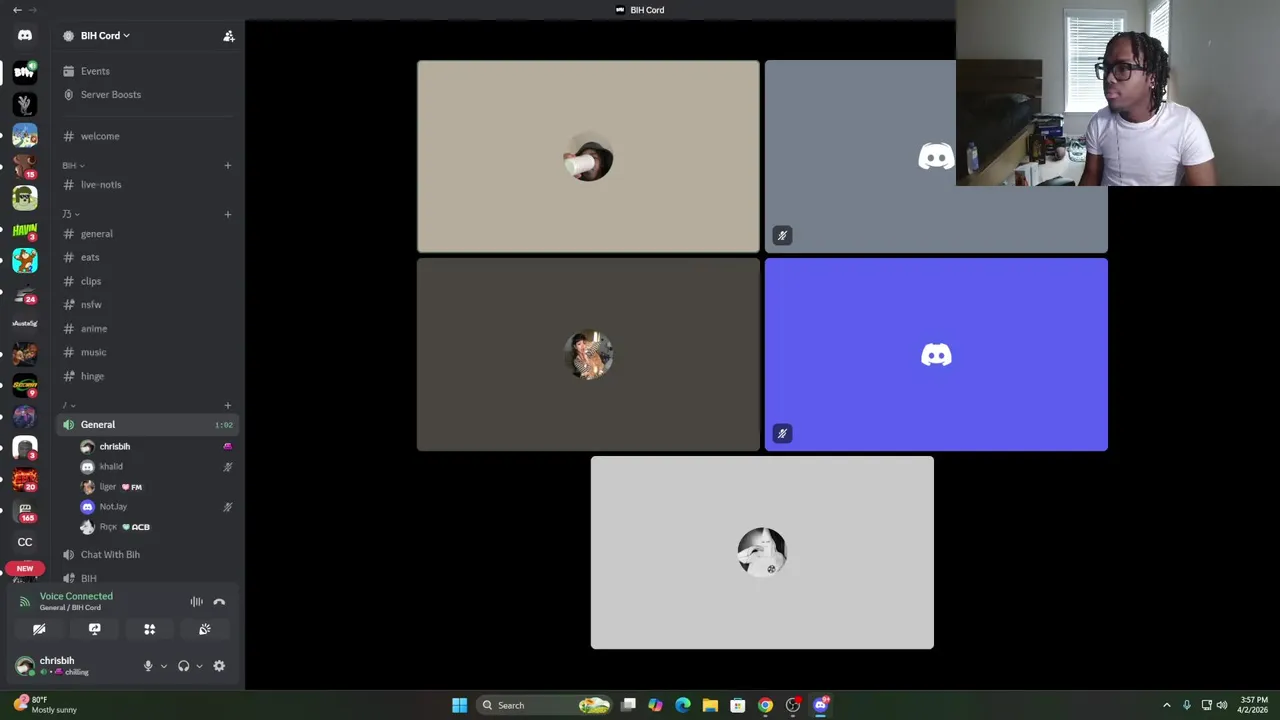Viewport: 1280px width, 720px height.
Task: Click the blue Discord-logo participant tile
Action: (x=936, y=355)
